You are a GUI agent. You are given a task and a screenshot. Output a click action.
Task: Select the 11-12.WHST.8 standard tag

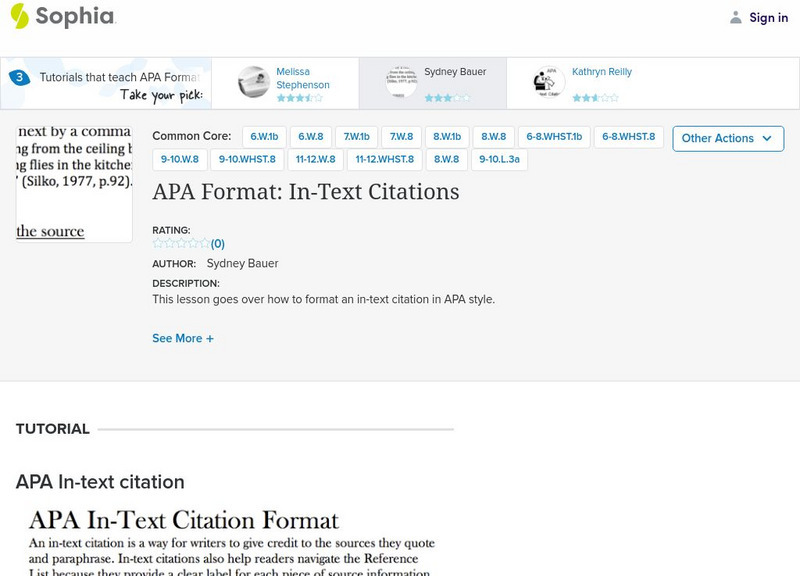385,159
